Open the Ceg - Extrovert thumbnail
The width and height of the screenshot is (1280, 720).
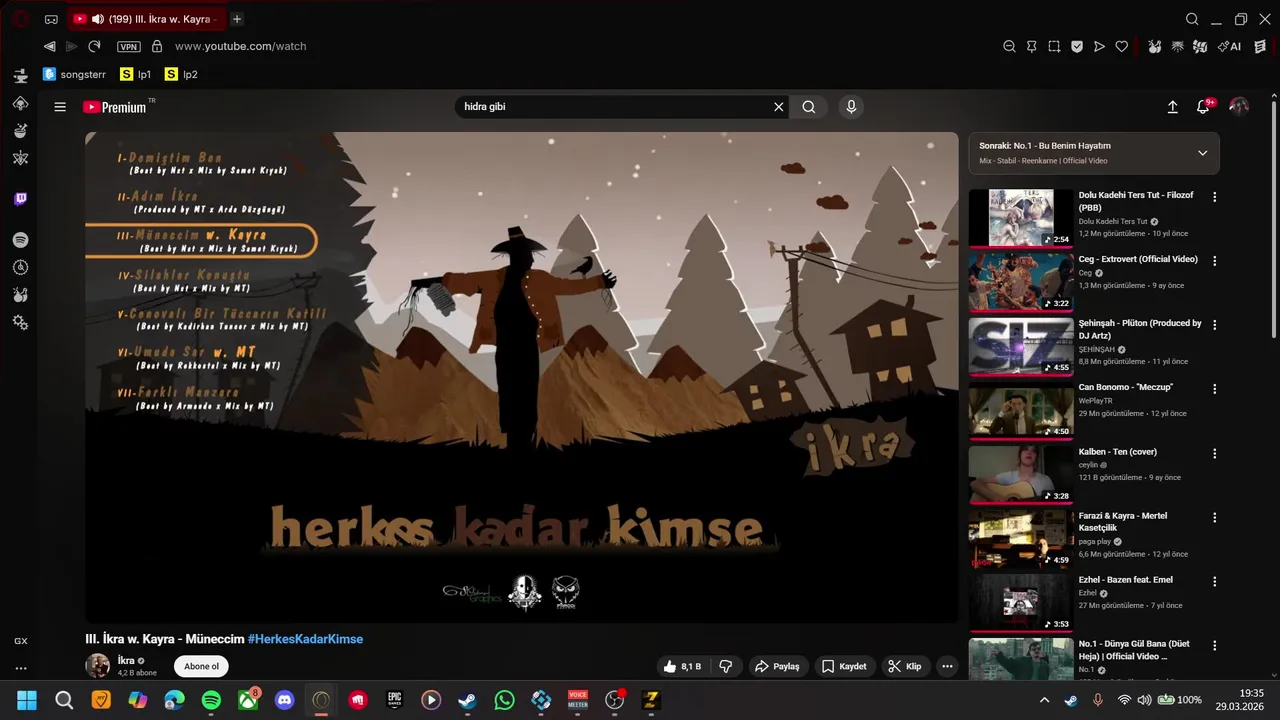[1021, 282]
